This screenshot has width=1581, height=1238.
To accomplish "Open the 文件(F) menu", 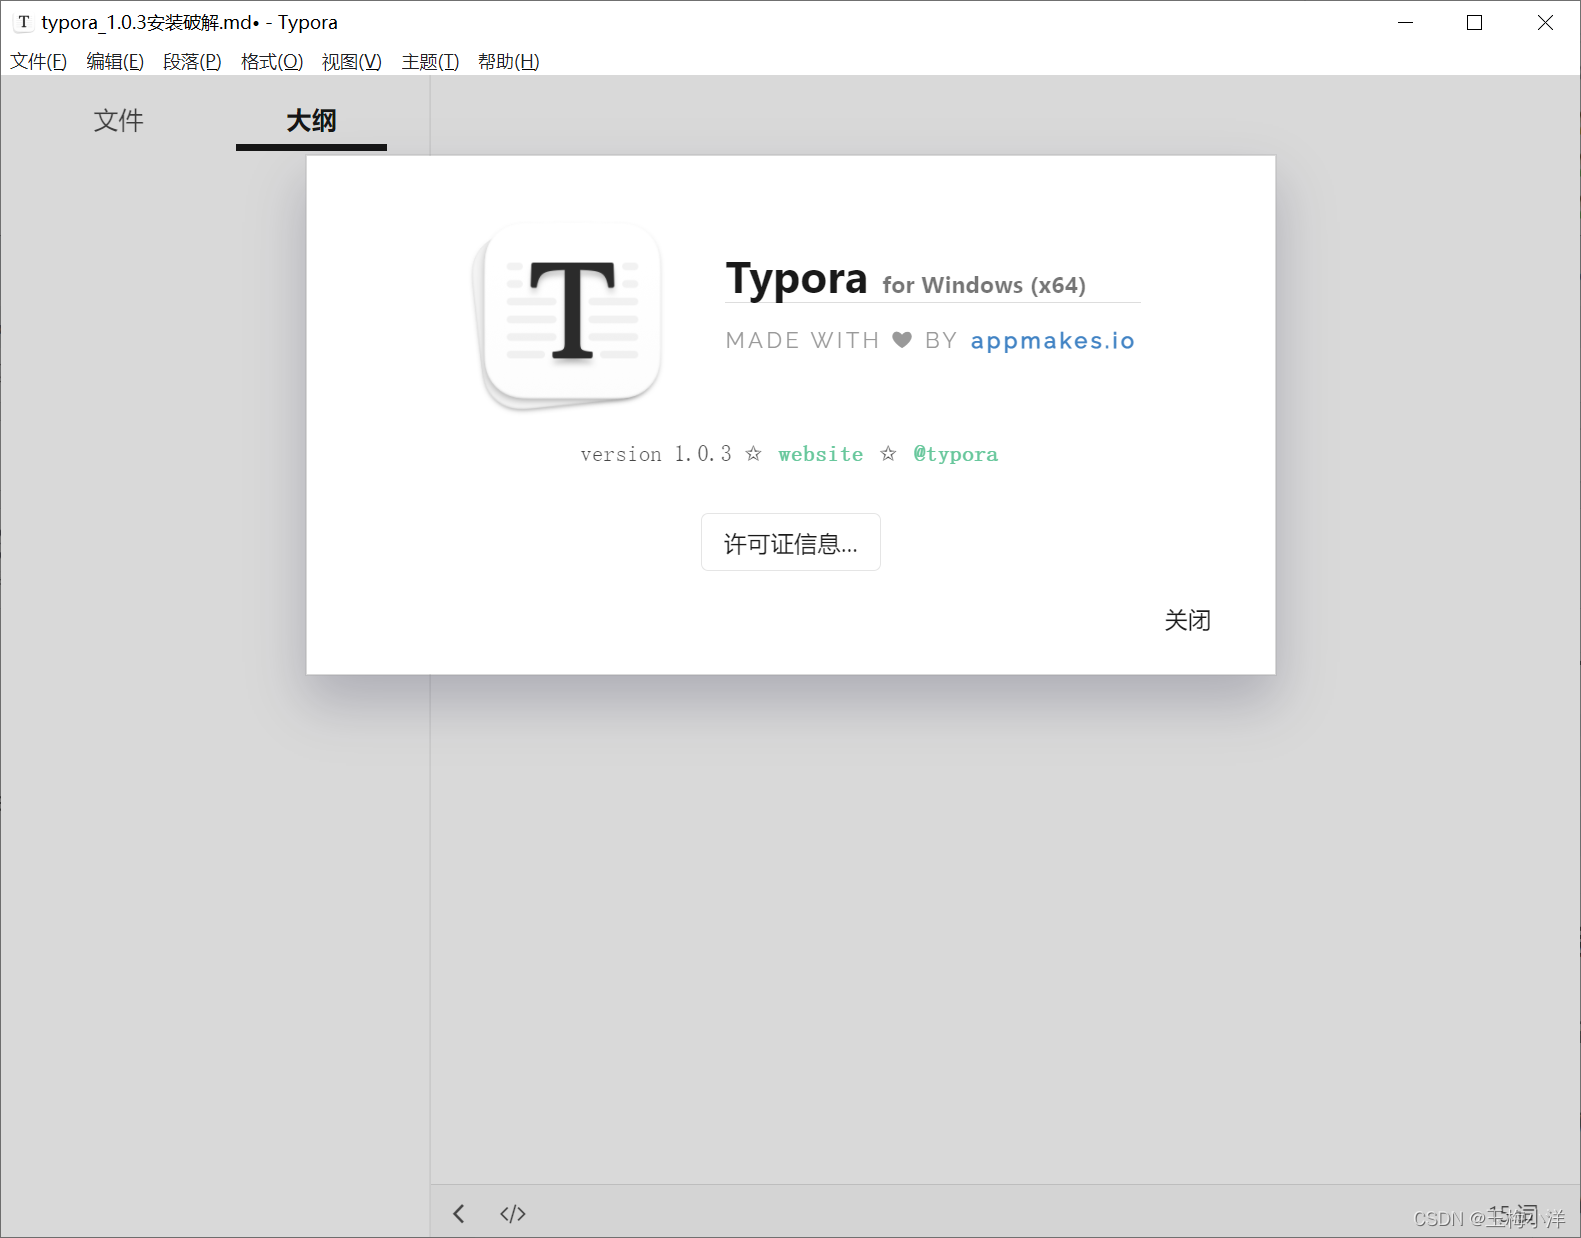I will point(38,62).
